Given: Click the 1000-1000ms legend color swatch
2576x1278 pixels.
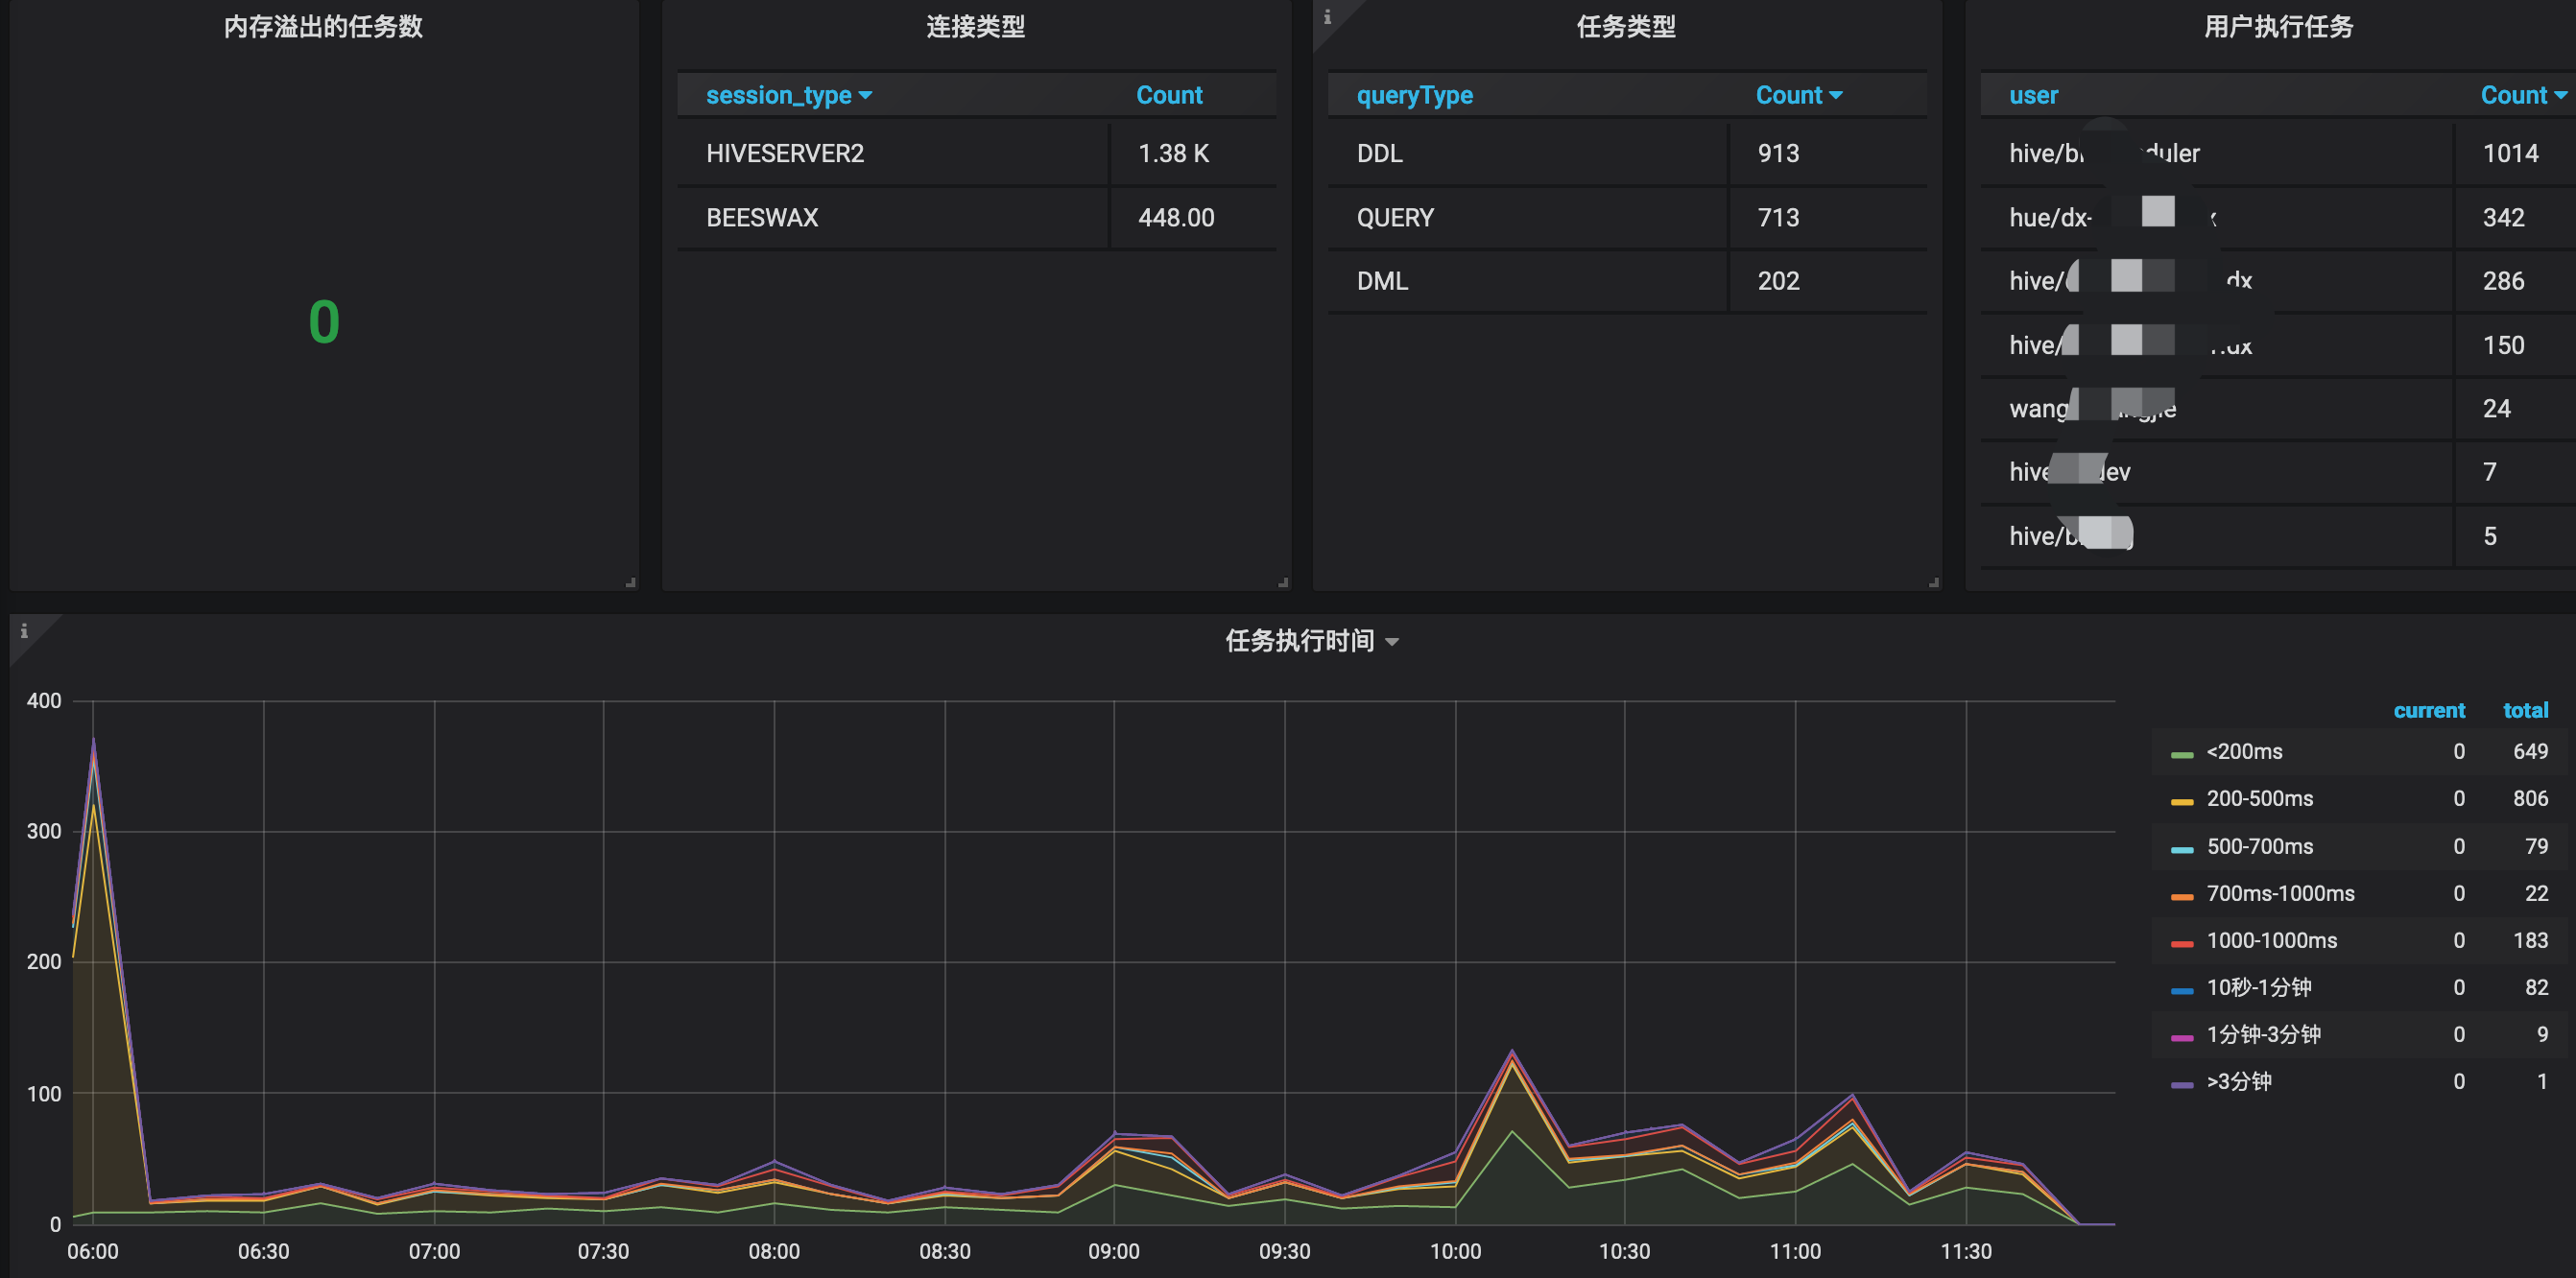Looking at the screenshot, I should click(x=2181, y=943).
